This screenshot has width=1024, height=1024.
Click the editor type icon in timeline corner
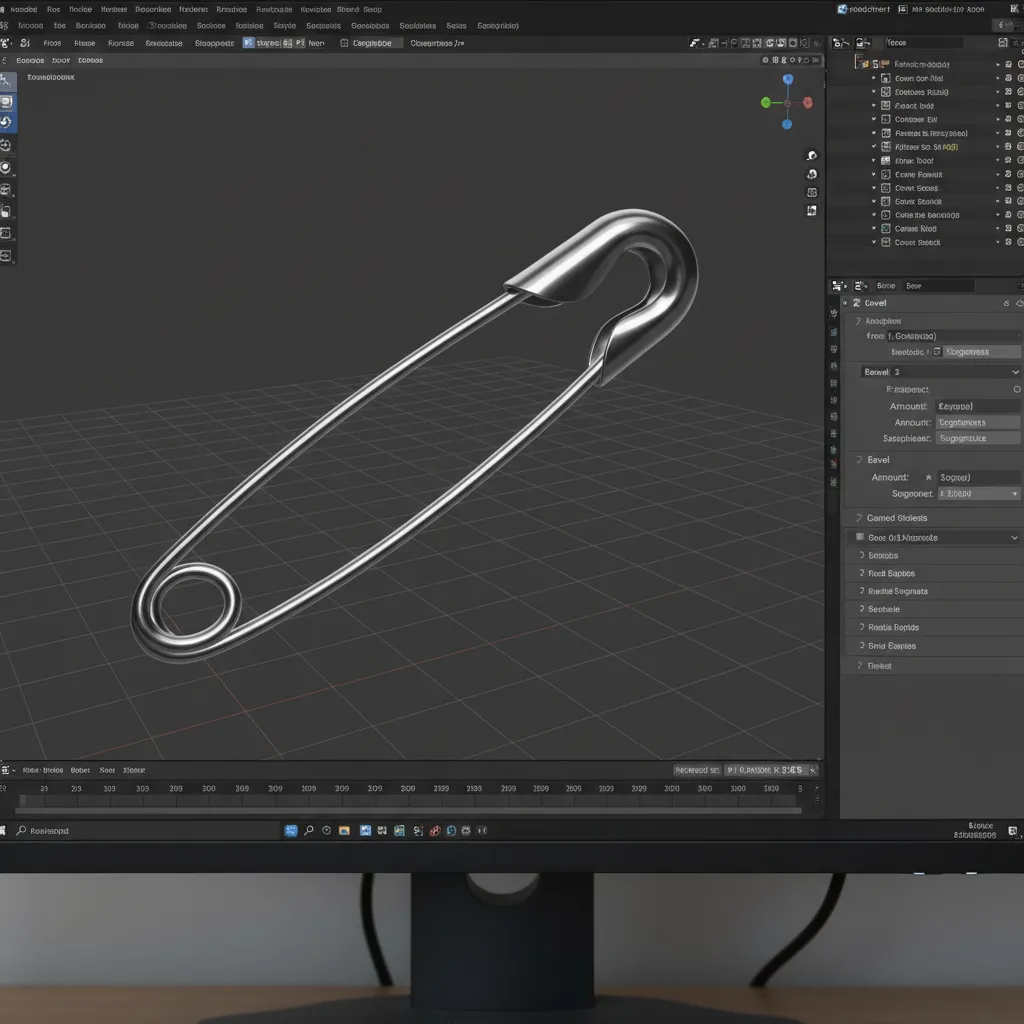[x=6, y=770]
